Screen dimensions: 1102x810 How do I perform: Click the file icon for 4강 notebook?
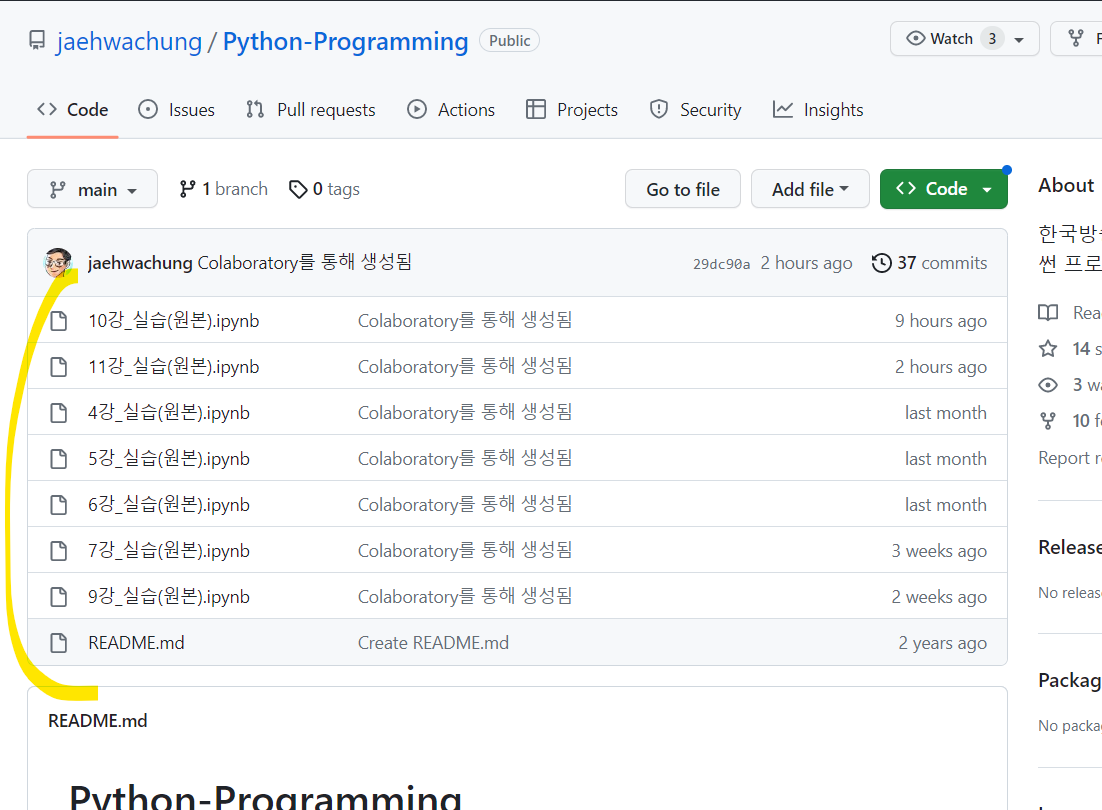tap(59, 413)
